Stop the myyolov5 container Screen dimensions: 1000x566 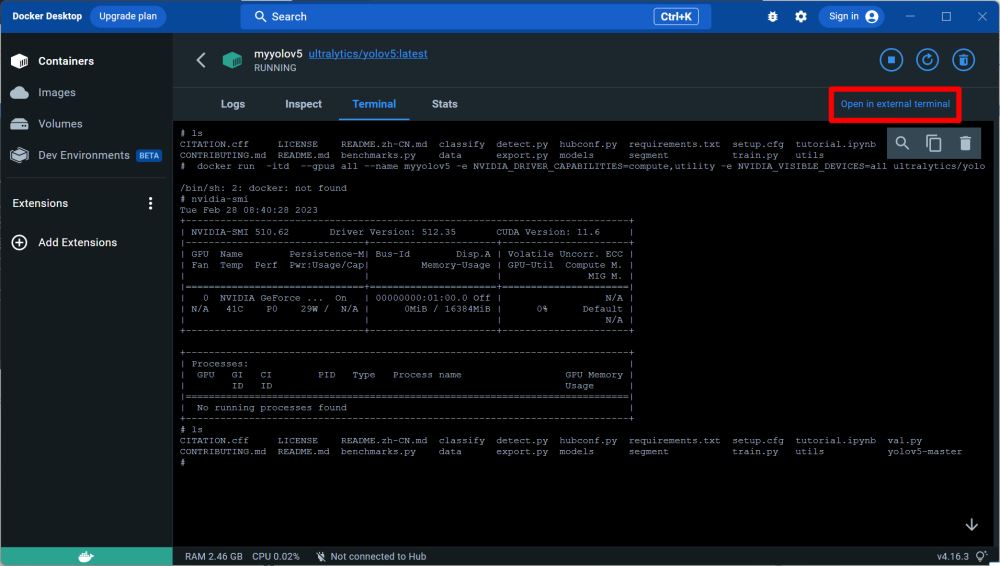coord(891,60)
